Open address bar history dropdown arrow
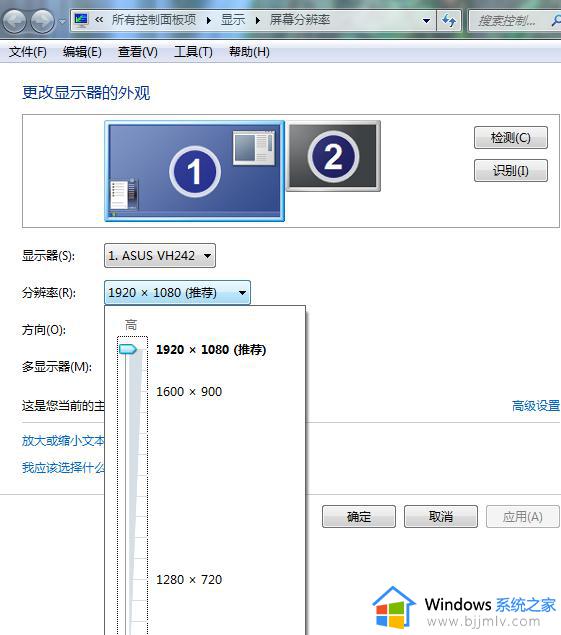 [x=426, y=20]
